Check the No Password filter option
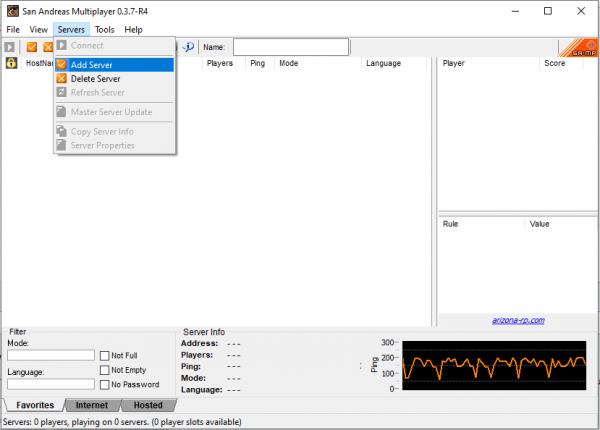 104,384
